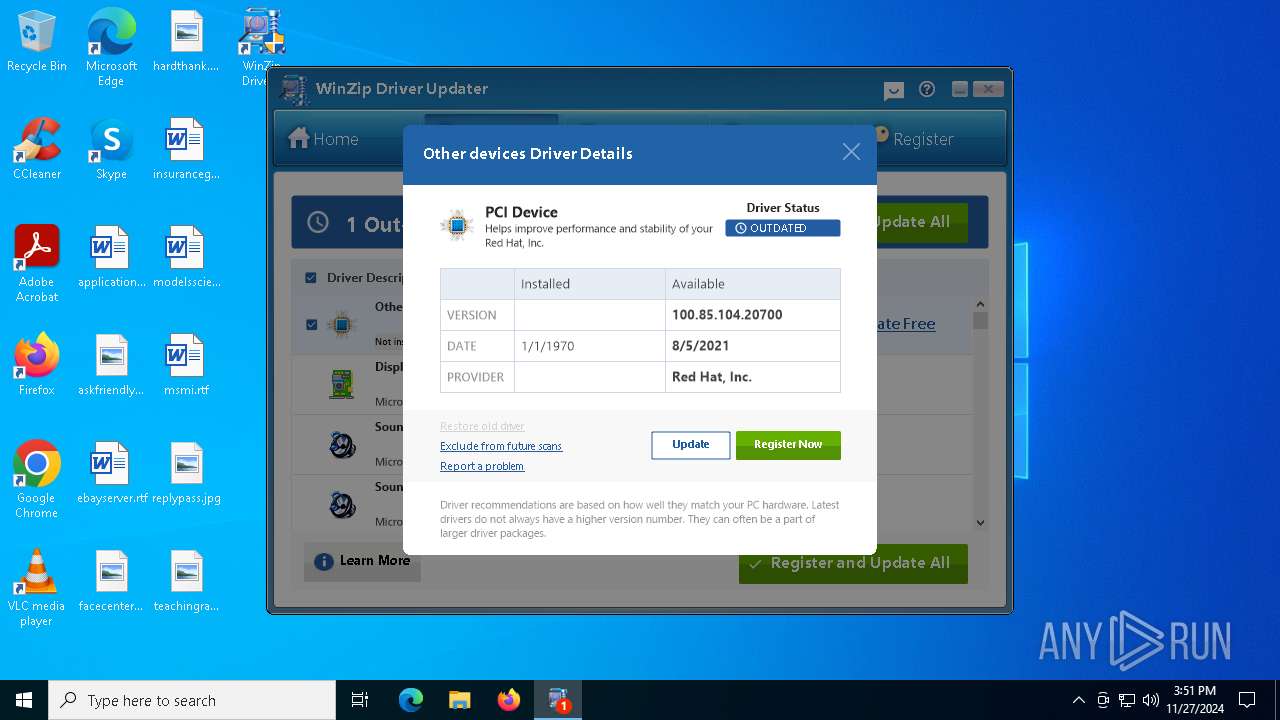Image resolution: width=1280 pixels, height=720 pixels.
Task: Open Skype desktop shortcut
Action: (x=111, y=150)
